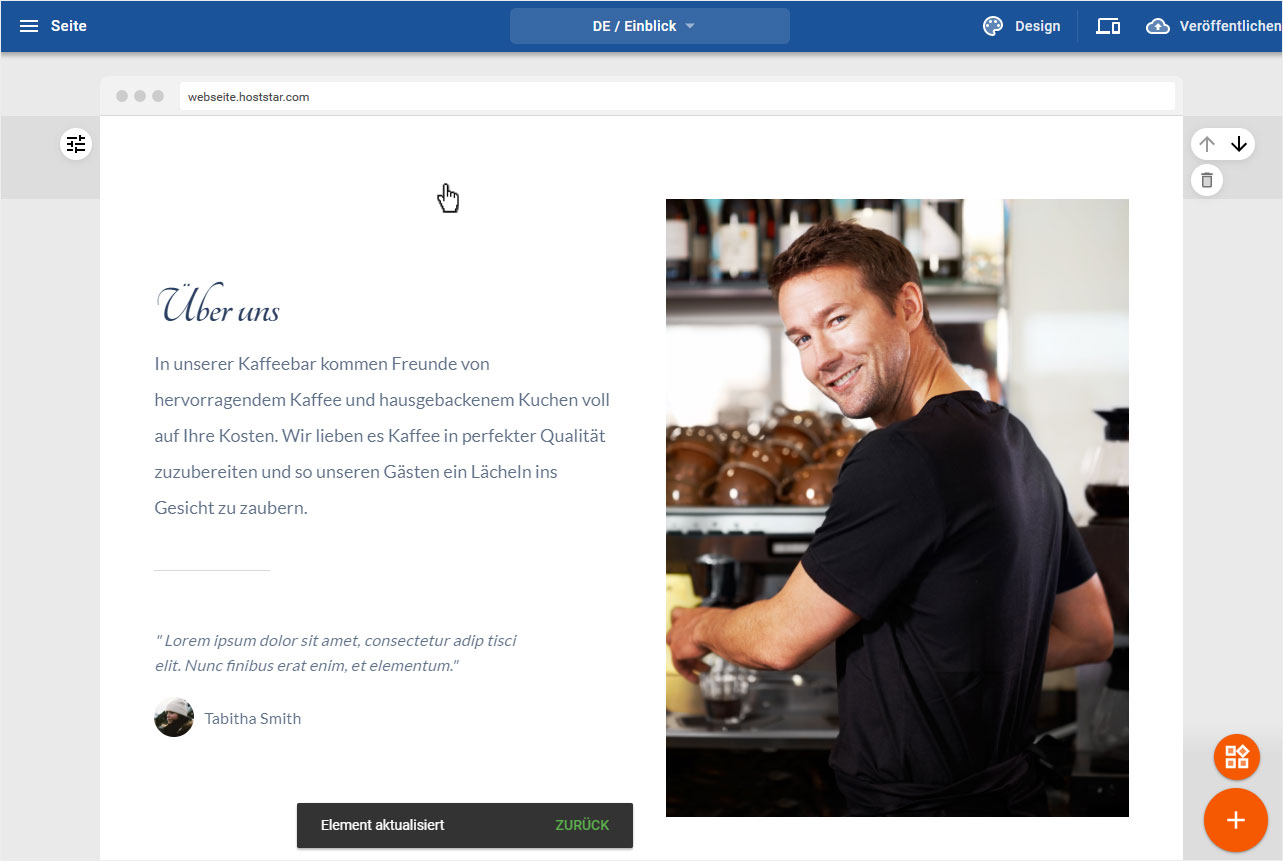Click the barista photo
Screen dimensions: 1283x861
pyautogui.click(x=897, y=508)
